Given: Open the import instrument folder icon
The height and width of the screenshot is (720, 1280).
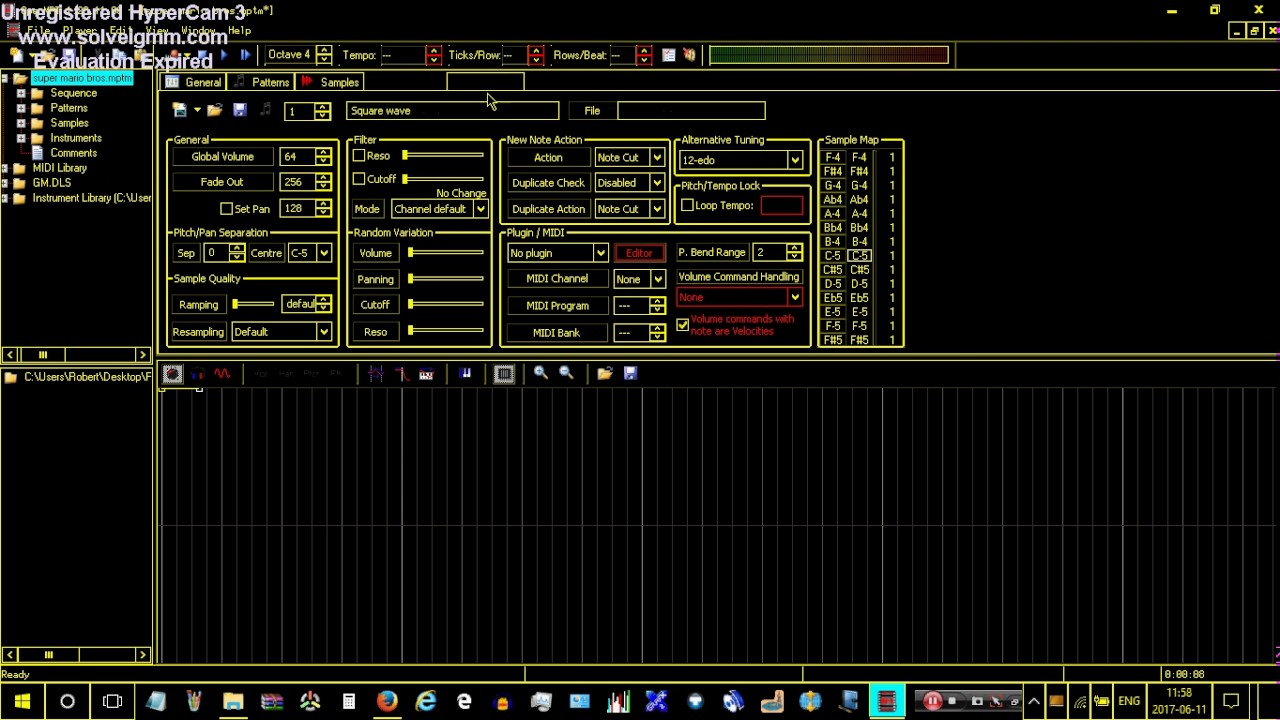Looking at the screenshot, I should [214, 111].
